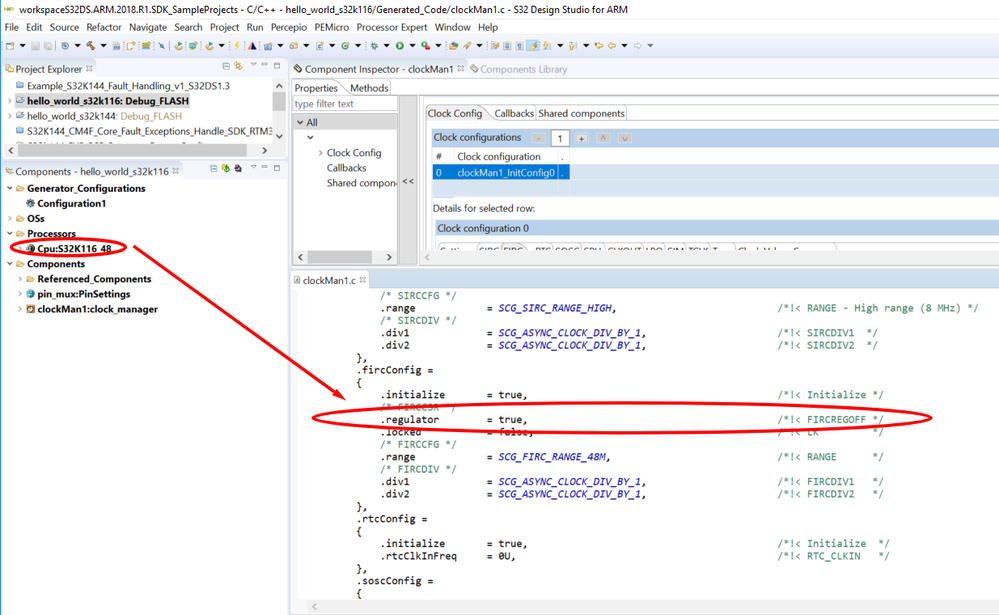
Task: Click the blue-red triangle toolbar icon
Action: tap(252, 46)
